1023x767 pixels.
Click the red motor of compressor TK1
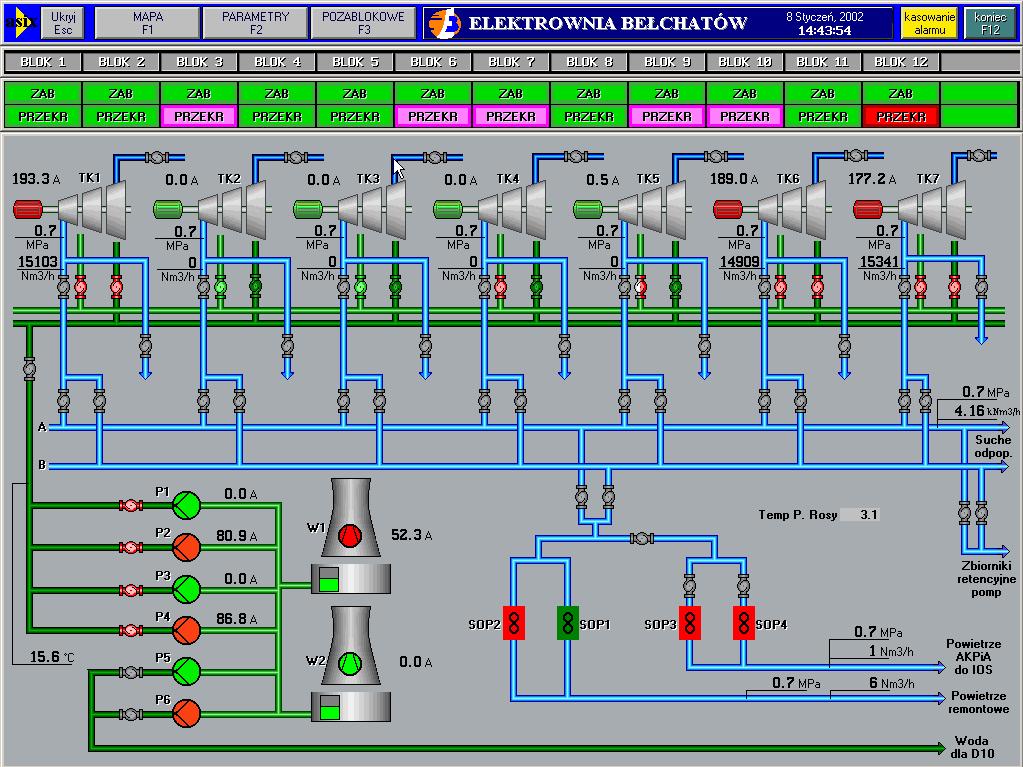pos(28,209)
